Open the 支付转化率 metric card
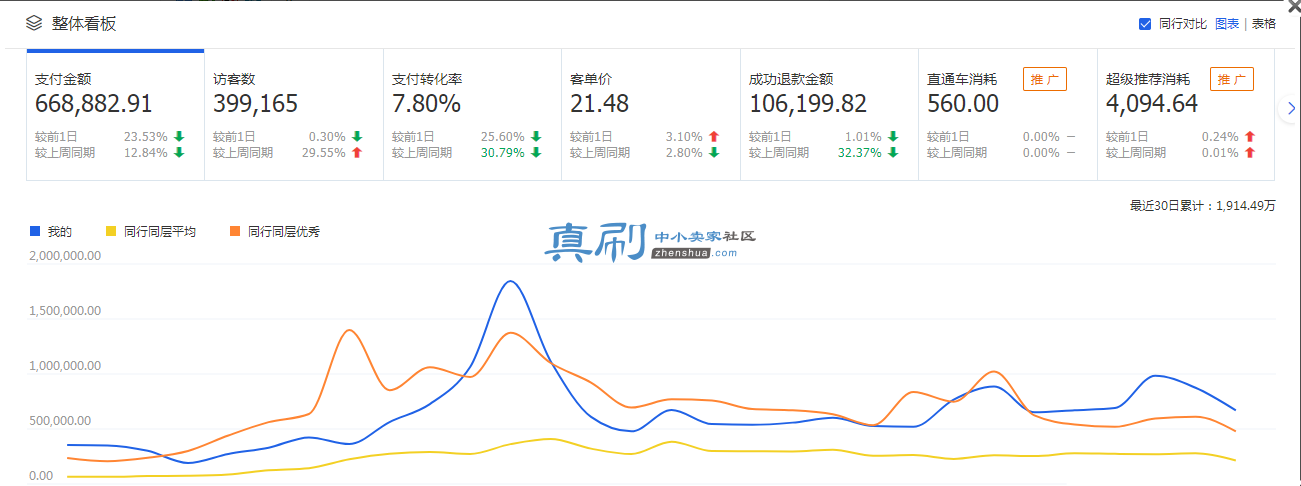The width and height of the screenshot is (1301, 486). 472,115
